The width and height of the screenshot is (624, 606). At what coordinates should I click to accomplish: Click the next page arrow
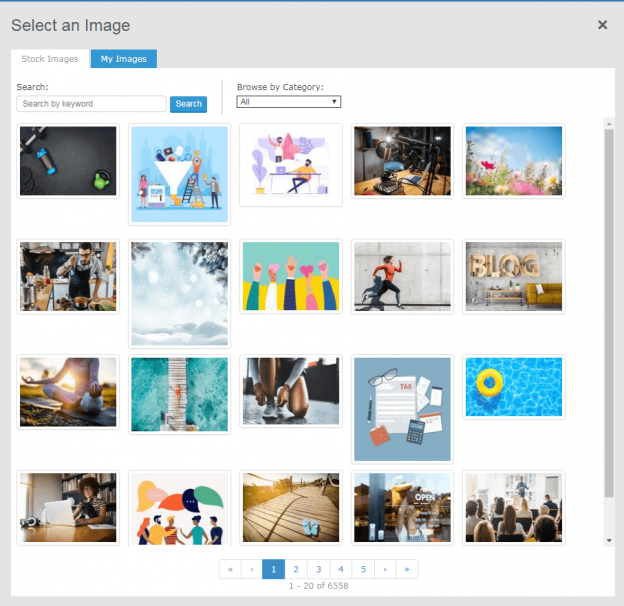coord(385,569)
